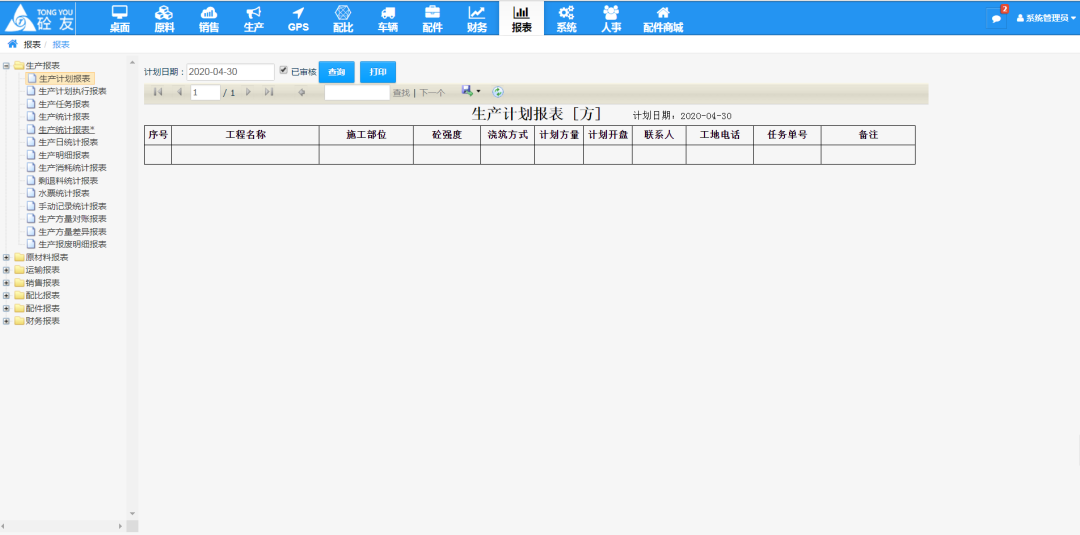Click the report search text box
The image size is (1080, 535).
tap(357, 92)
